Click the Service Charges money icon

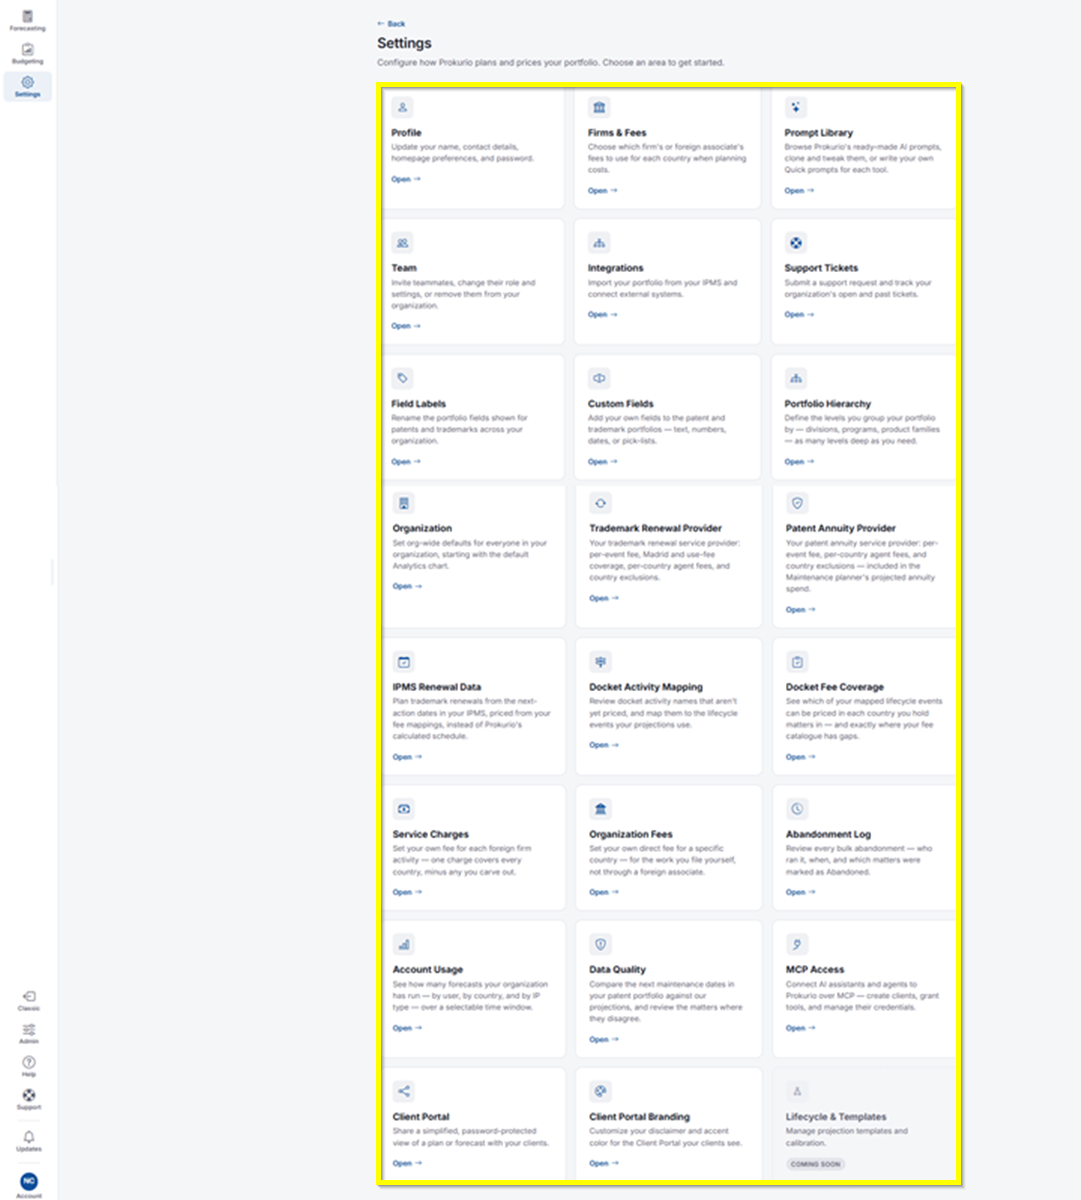point(404,809)
